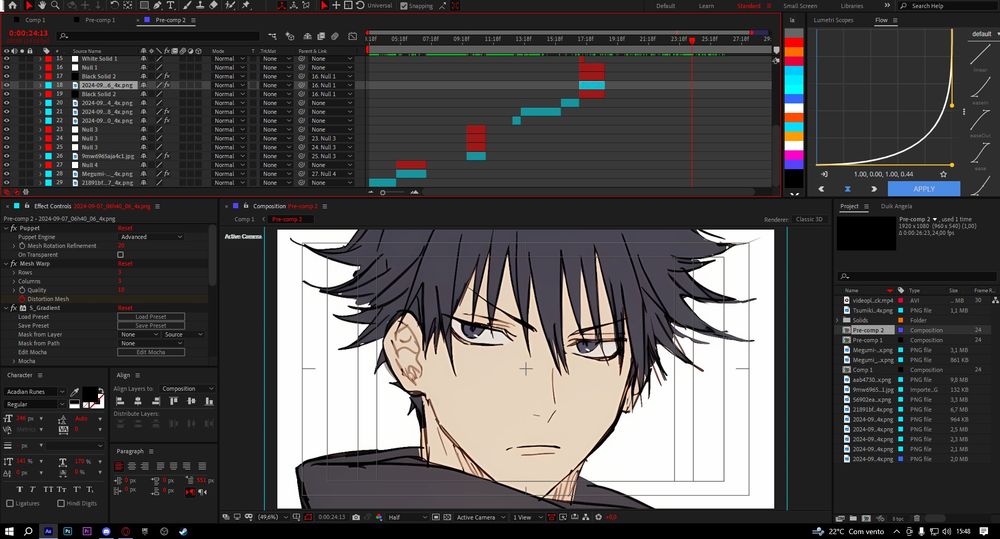Take a snapshot with the camera icon
This screenshot has width=1000, height=539.
(x=356, y=517)
